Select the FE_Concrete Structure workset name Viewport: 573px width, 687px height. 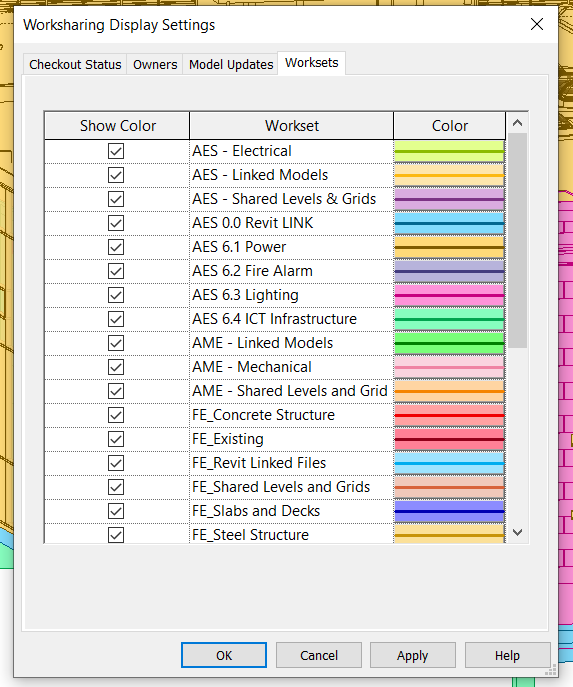point(263,415)
